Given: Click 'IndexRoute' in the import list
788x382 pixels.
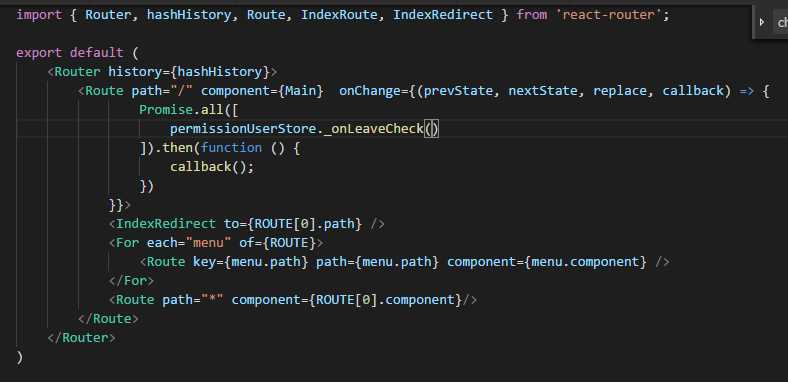Looking at the screenshot, I should (x=339, y=15).
